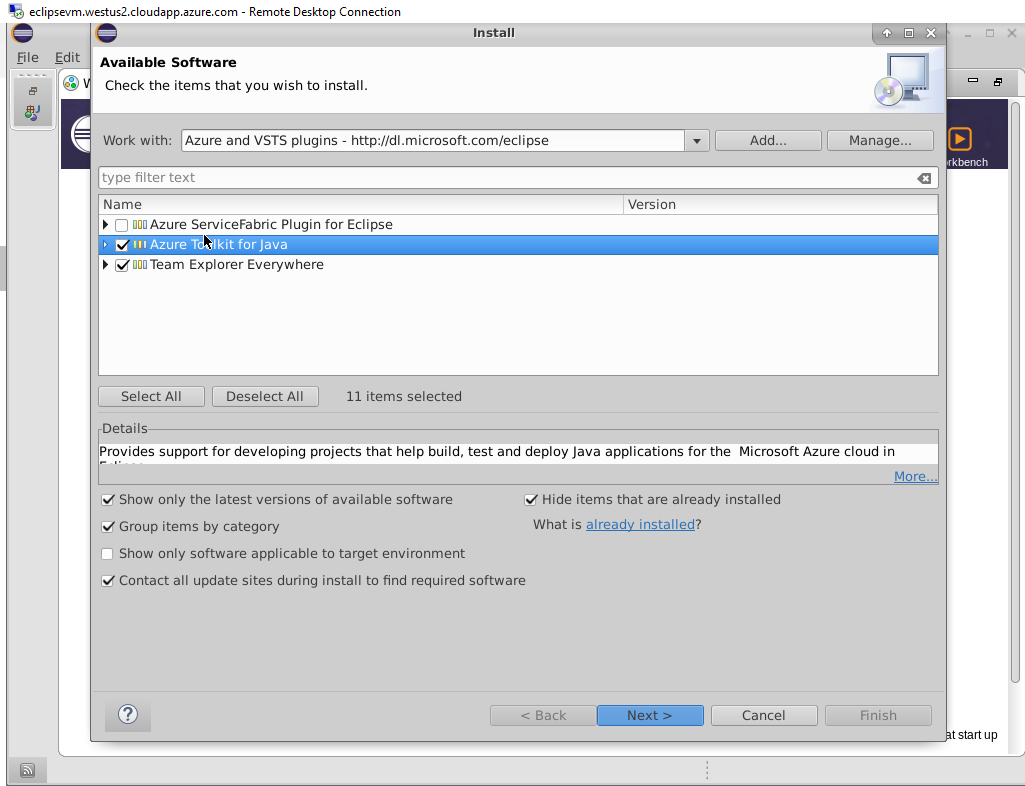Click the disabled < Back button
The width and height of the screenshot is (1025, 786).
[543, 715]
